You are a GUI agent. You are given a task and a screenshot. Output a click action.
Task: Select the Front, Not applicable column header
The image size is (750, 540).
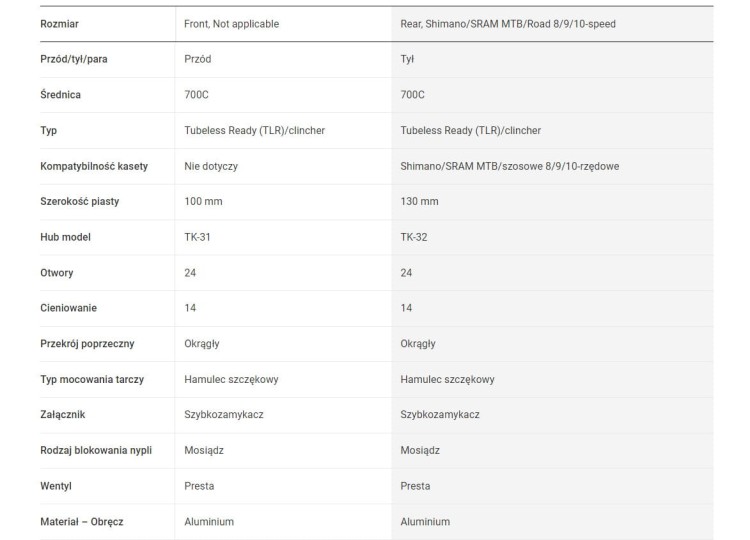pos(232,24)
